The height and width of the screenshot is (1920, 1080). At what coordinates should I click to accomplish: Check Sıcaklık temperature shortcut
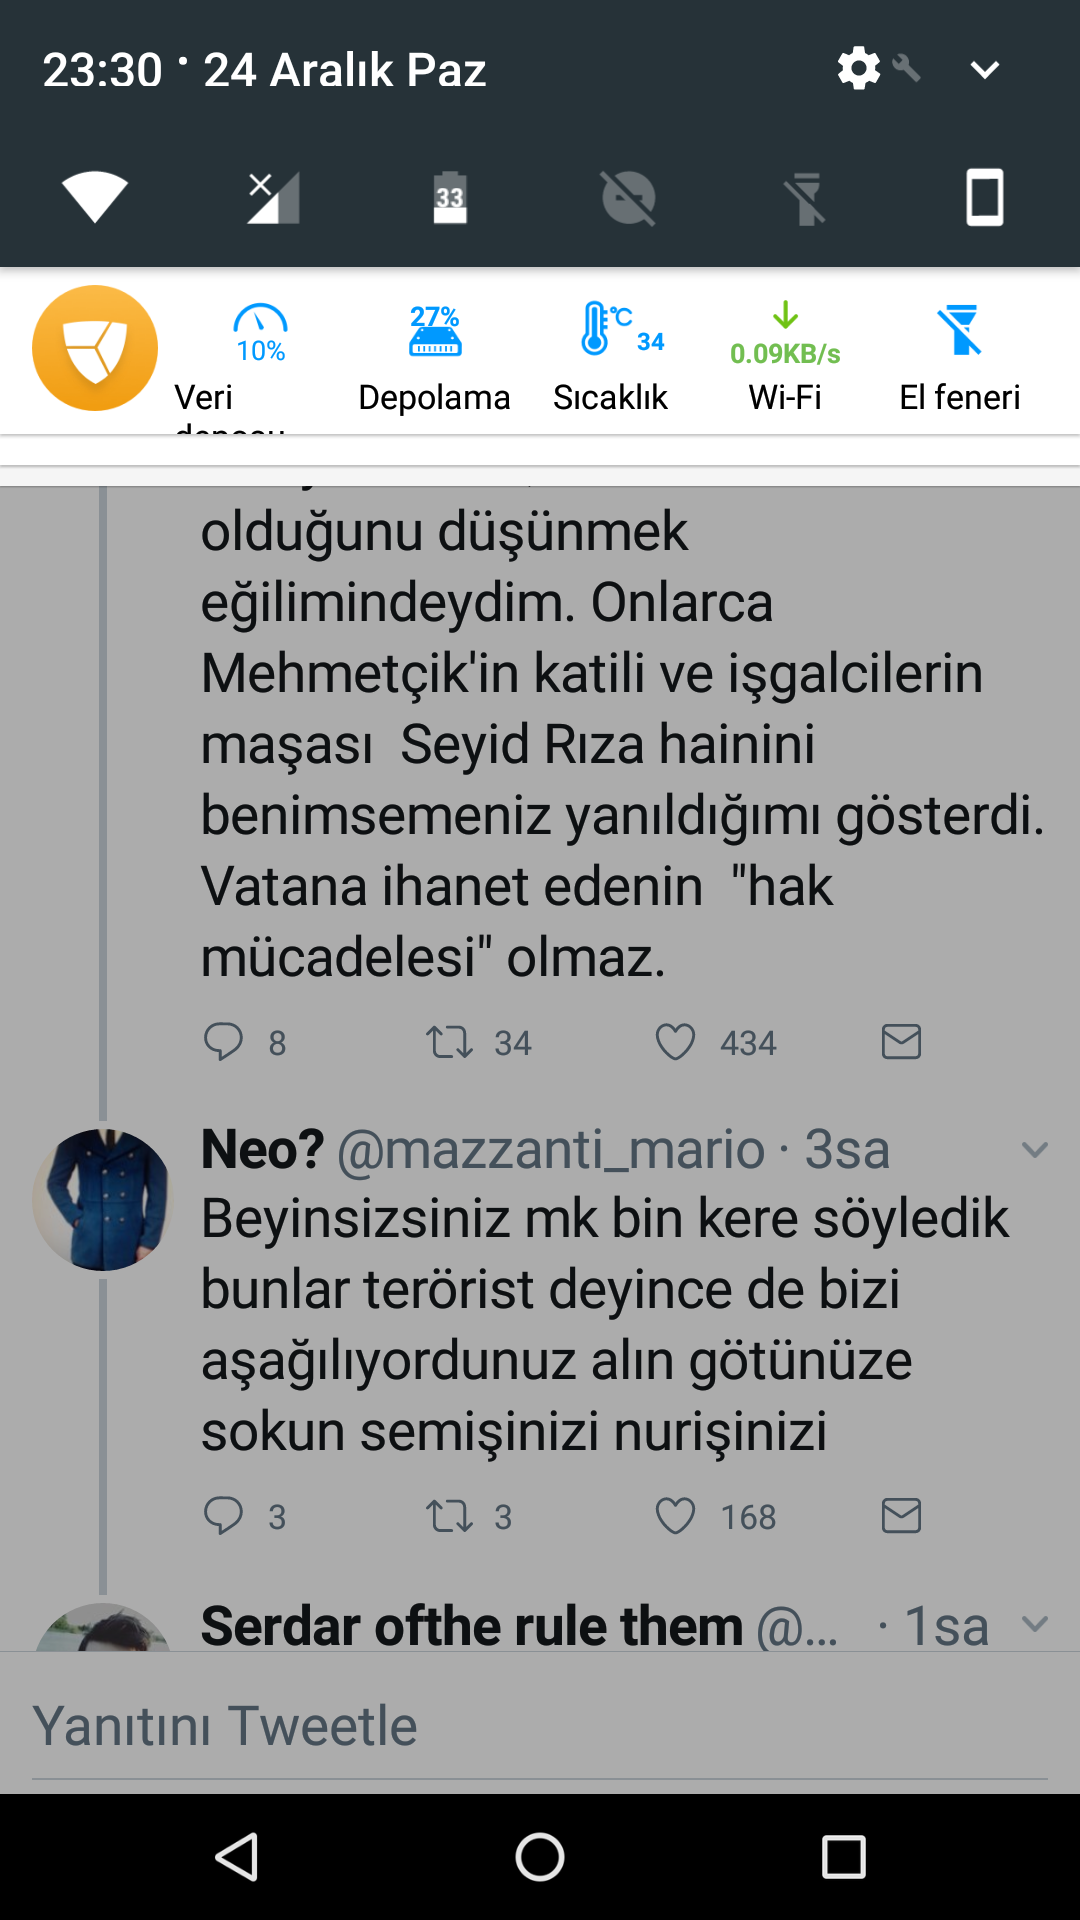(x=610, y=355)
